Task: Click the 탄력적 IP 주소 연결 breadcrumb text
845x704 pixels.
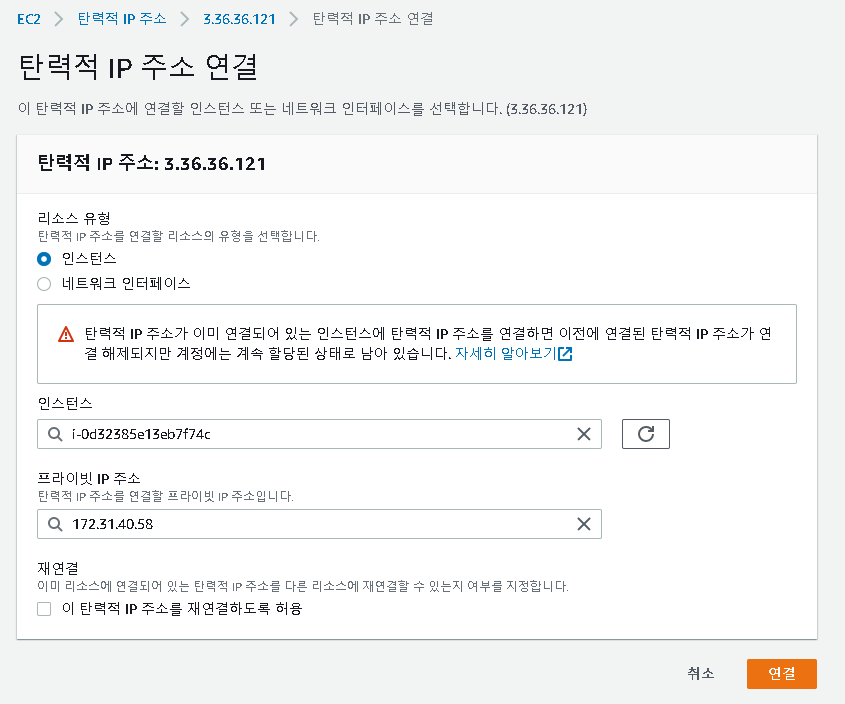Action: (373, 19)
